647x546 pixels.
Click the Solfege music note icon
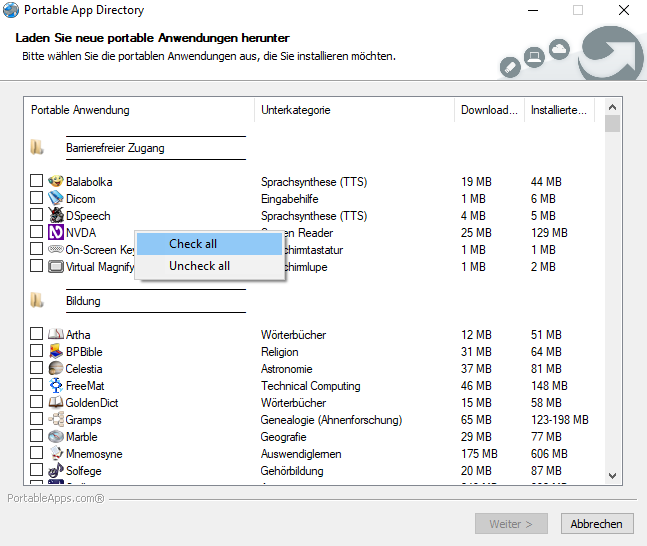pos(55,470)
